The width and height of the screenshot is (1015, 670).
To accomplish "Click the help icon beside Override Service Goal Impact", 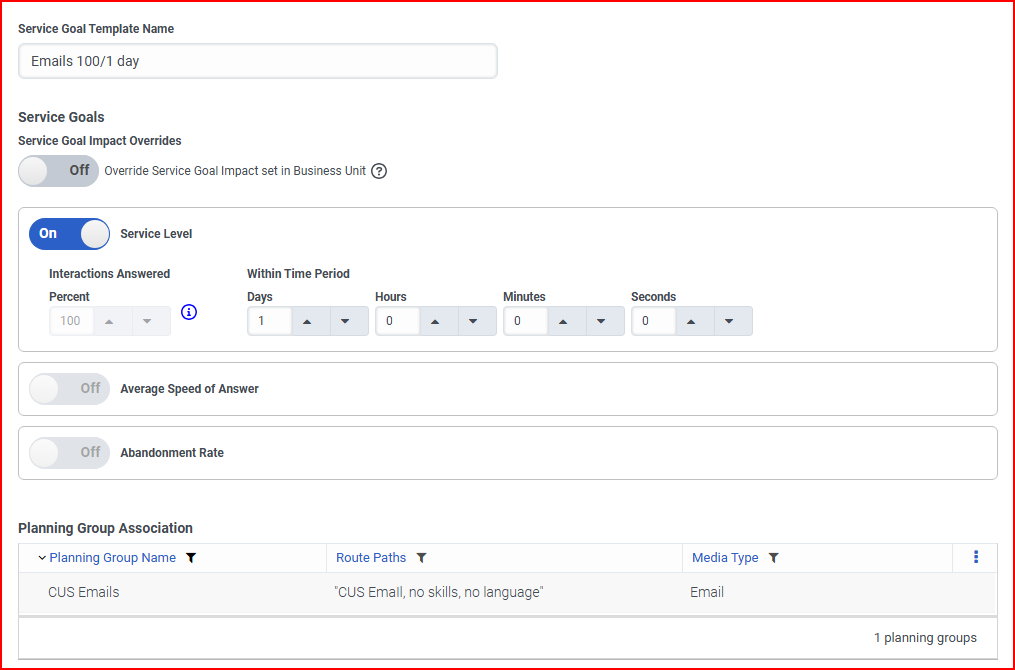I will (x=379, y=171).
